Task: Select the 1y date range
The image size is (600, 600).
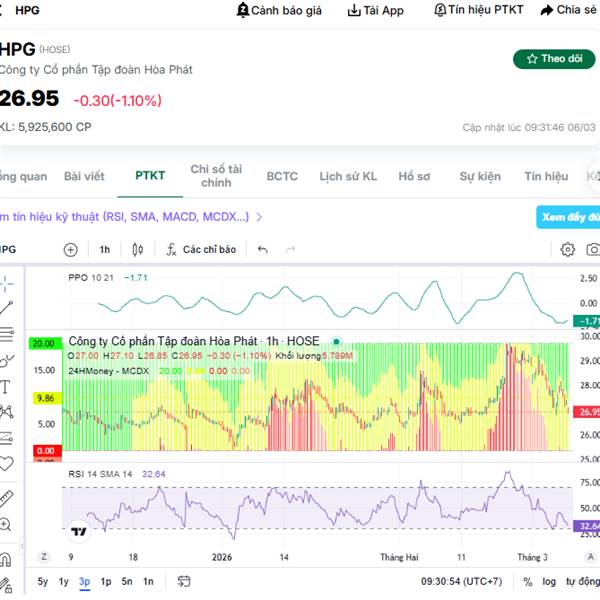Action: click(64, 581)
